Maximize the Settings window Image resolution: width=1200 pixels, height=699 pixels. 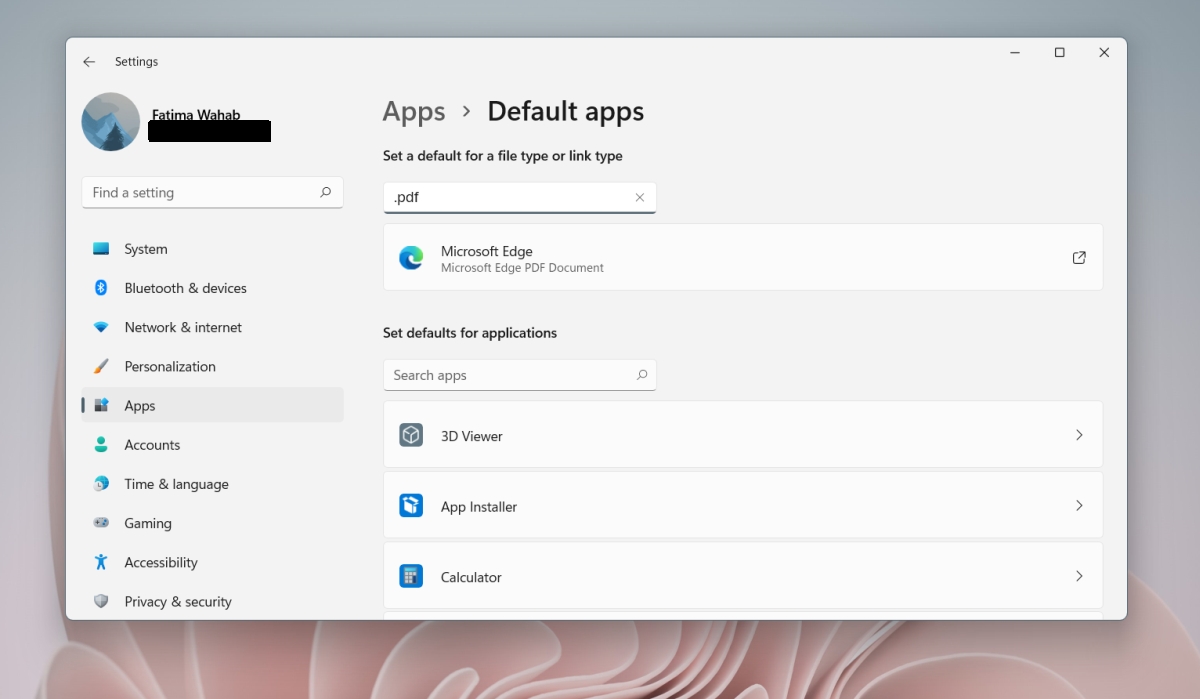coord(1059,53)
